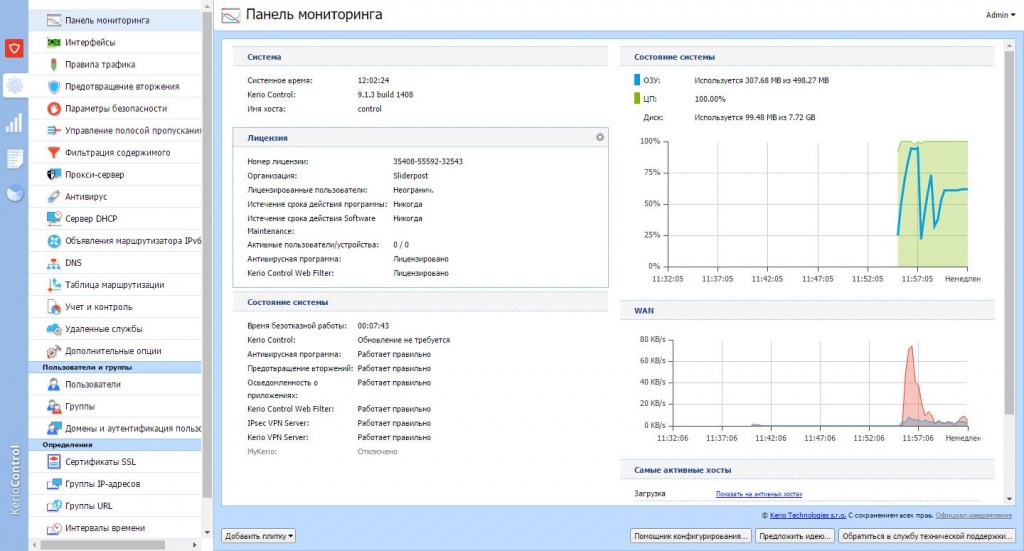Click license number 35408-55592-32543
This screenshot has height=551, width=1024.
tap(428, 161)
